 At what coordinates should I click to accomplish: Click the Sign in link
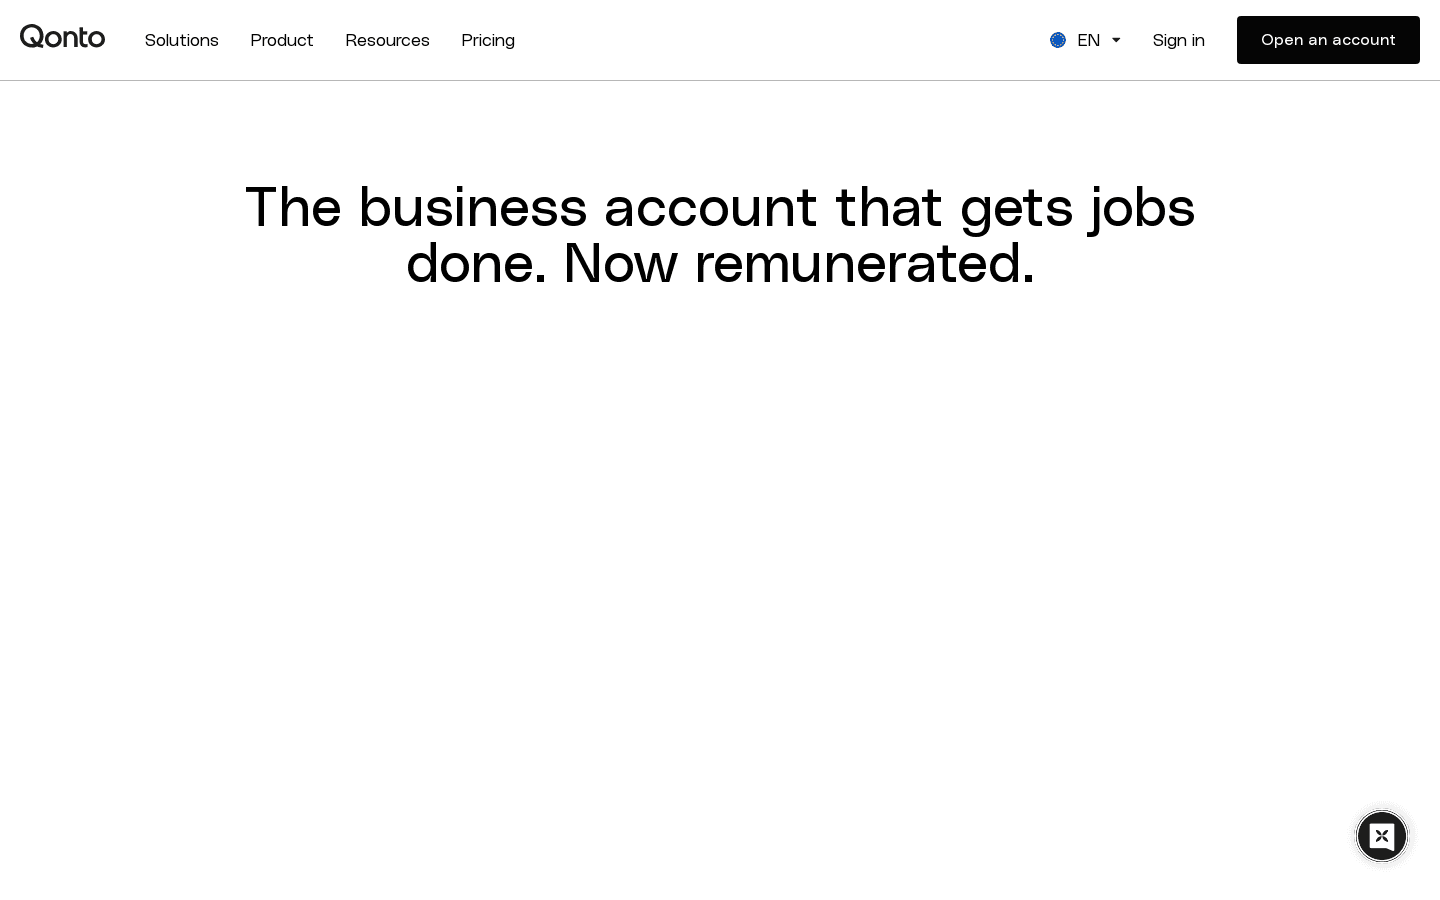pos(1178,40)
